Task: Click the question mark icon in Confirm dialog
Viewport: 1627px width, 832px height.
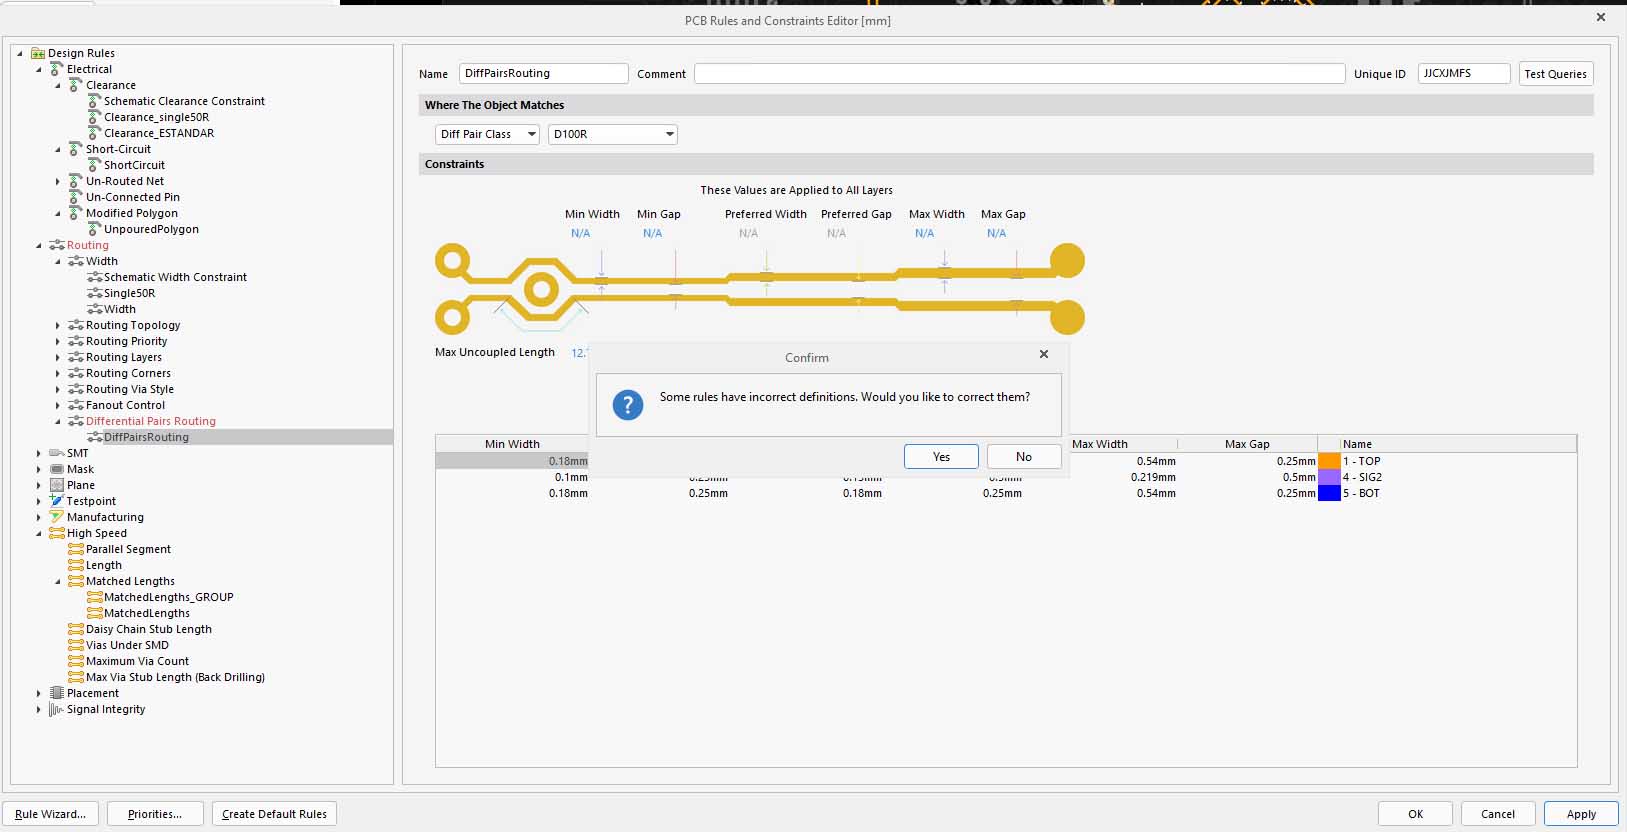Action: (628, 405)
